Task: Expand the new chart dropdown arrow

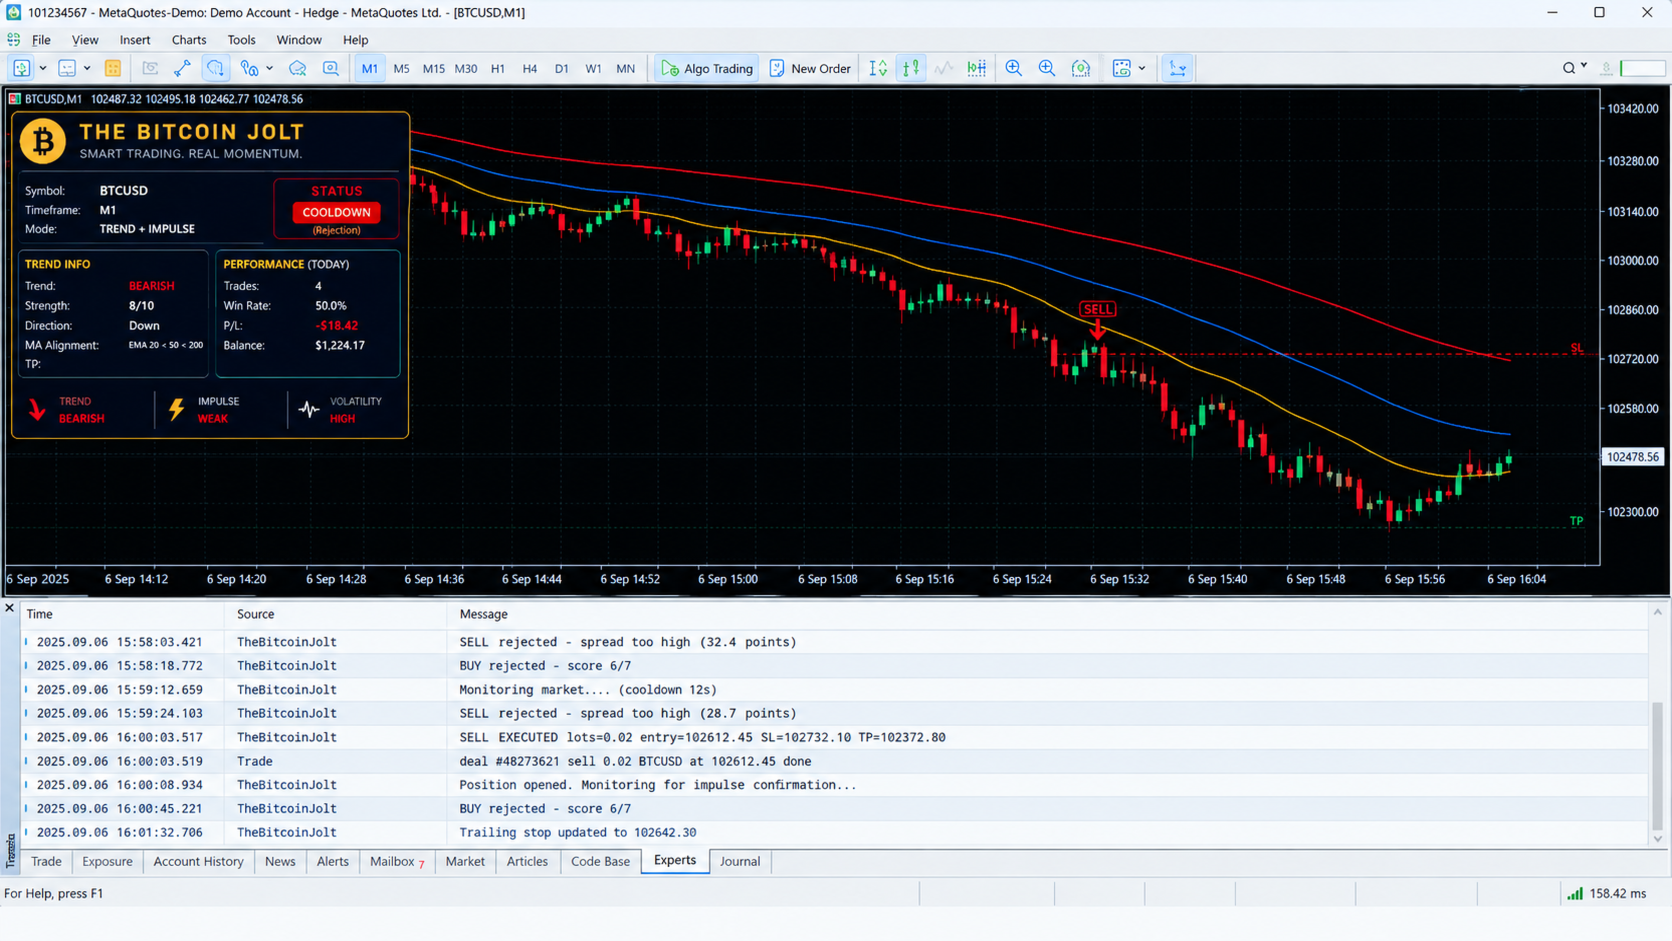Action: [43, 68]
